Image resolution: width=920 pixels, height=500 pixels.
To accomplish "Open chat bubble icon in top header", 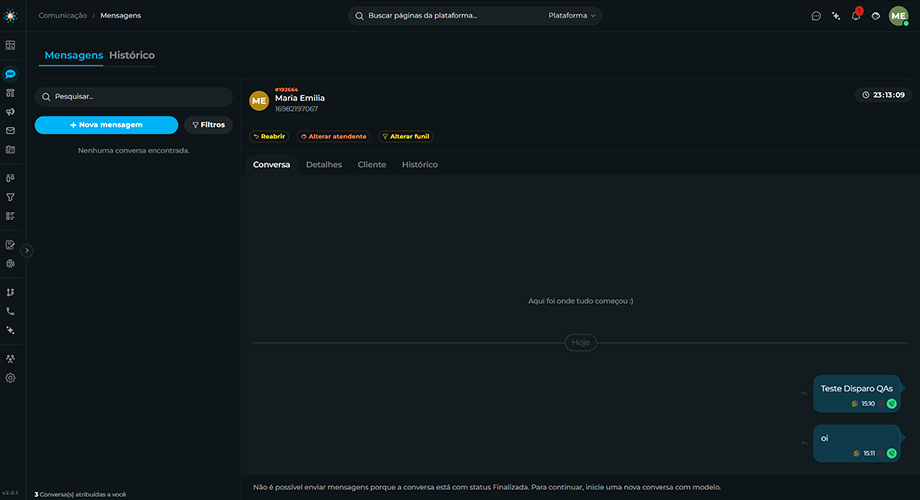I will (816, 16).
